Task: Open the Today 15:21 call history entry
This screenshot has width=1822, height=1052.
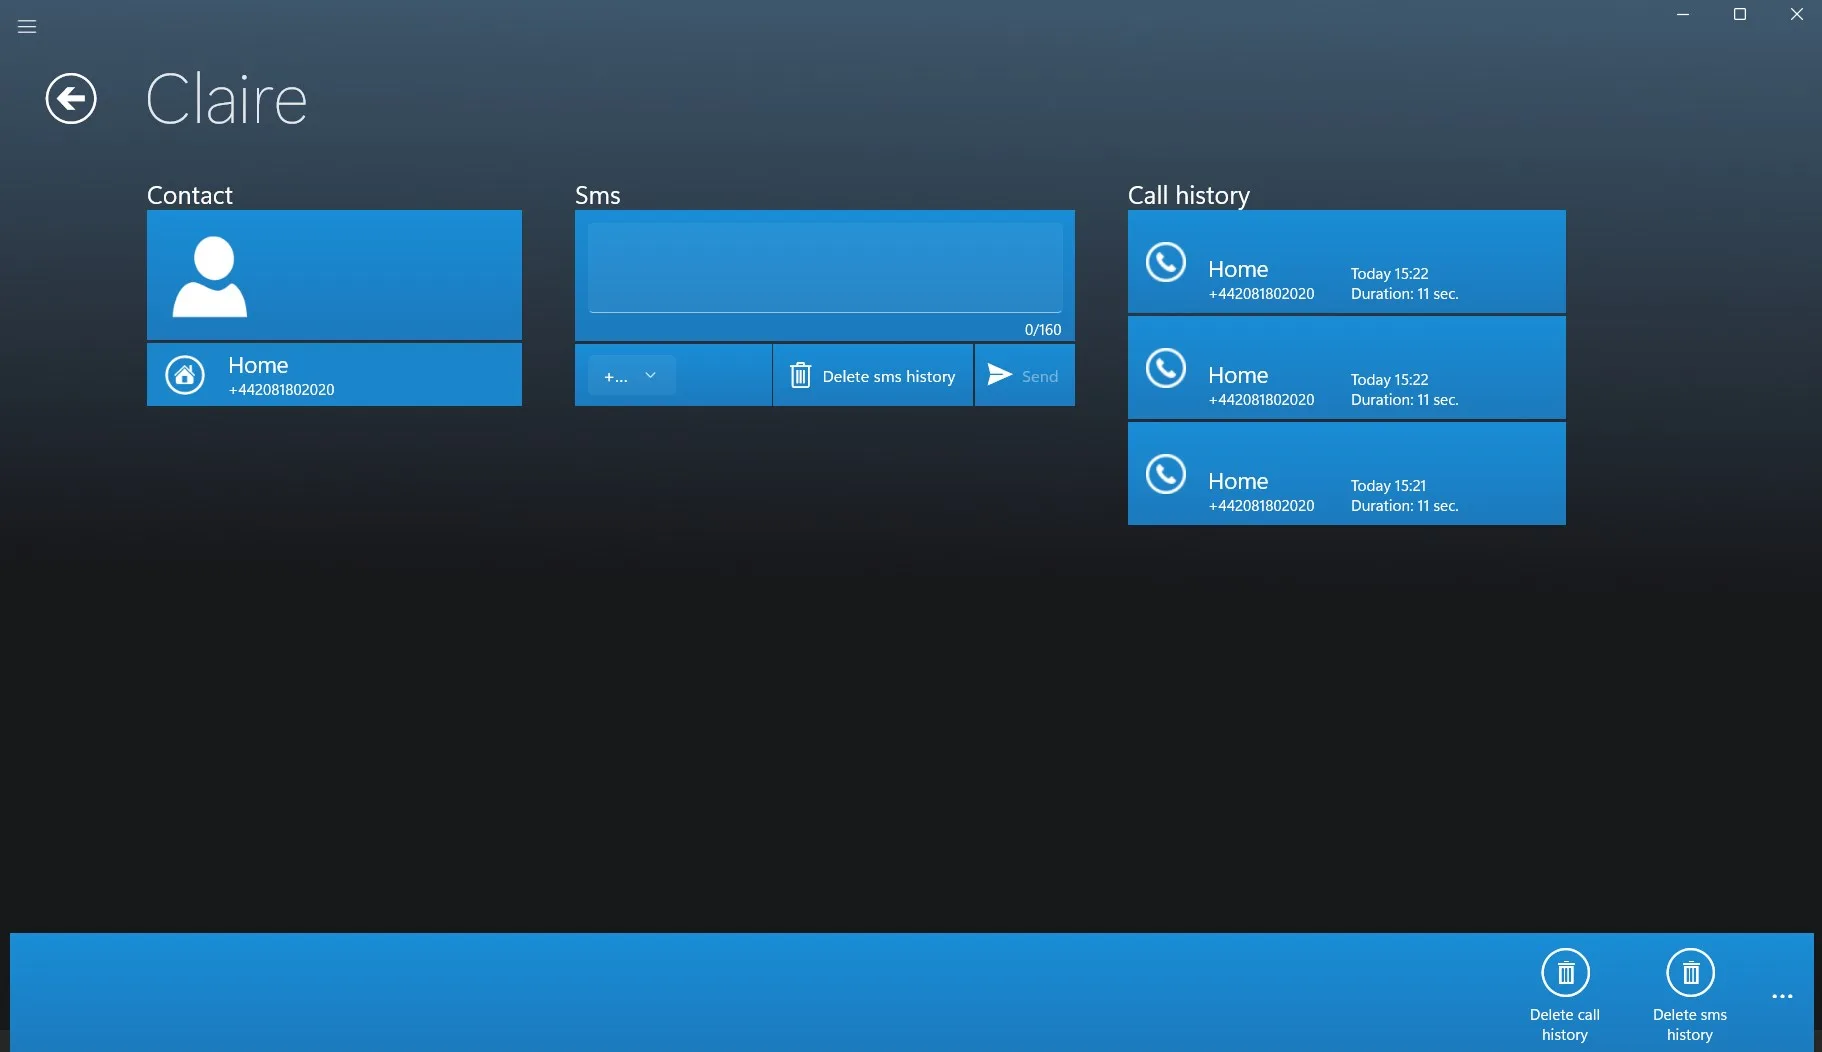Action: coord(1347,474)
